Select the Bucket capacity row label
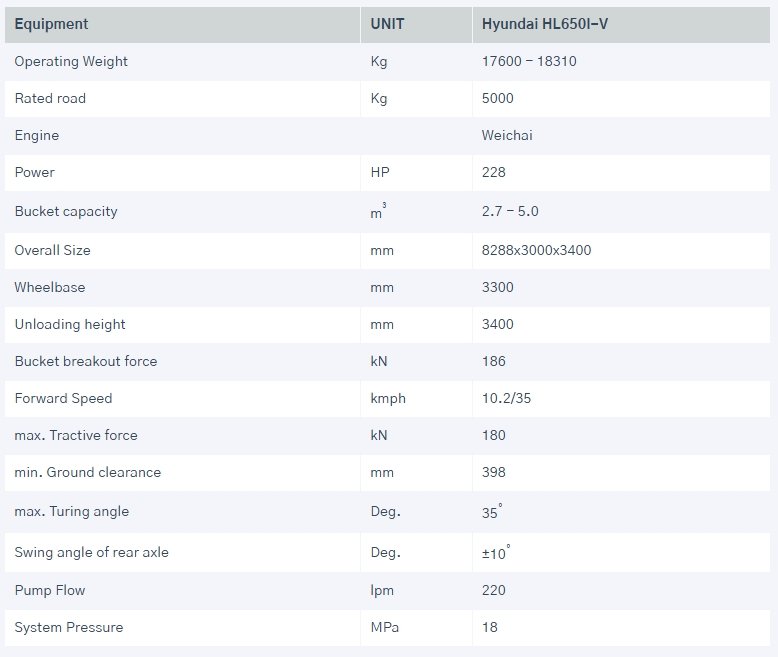 click(x=66, y=212)
